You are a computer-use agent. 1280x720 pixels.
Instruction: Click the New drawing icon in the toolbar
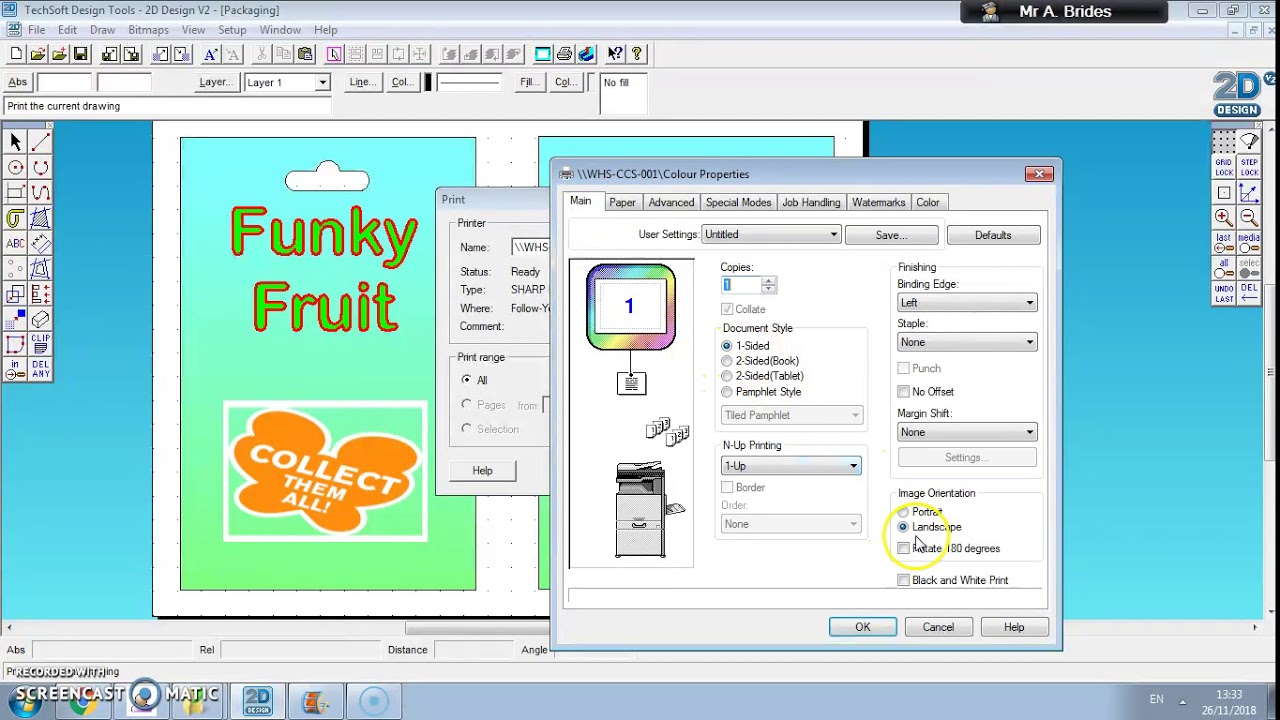point(16,54)
